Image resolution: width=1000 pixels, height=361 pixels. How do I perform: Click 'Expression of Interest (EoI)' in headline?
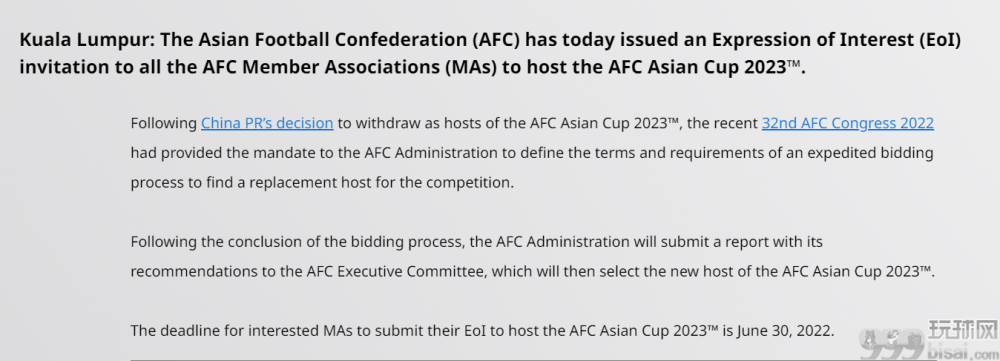[x=836, y=41]
